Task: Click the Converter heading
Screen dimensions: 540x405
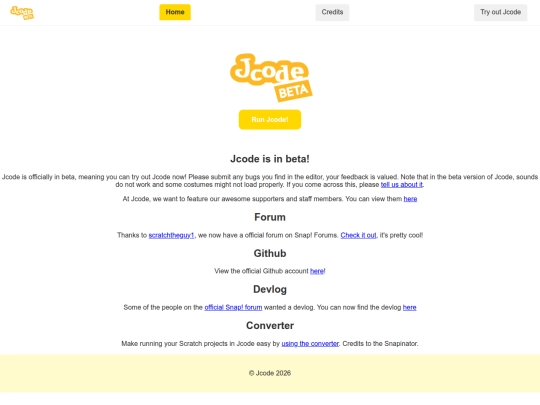Action: coord(270,326)
